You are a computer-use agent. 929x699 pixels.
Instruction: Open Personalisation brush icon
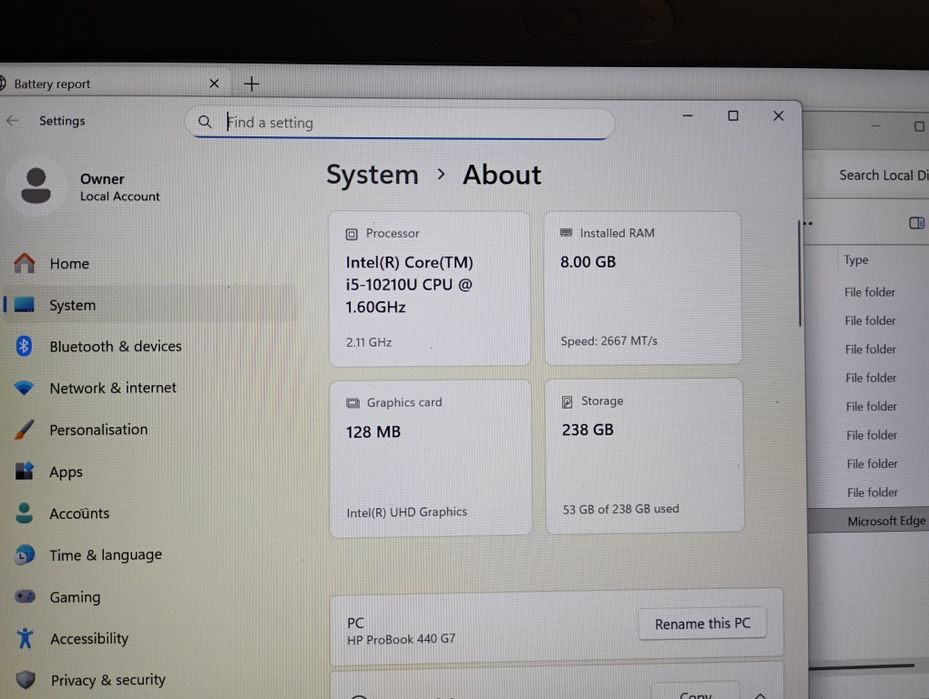[24, 429]
